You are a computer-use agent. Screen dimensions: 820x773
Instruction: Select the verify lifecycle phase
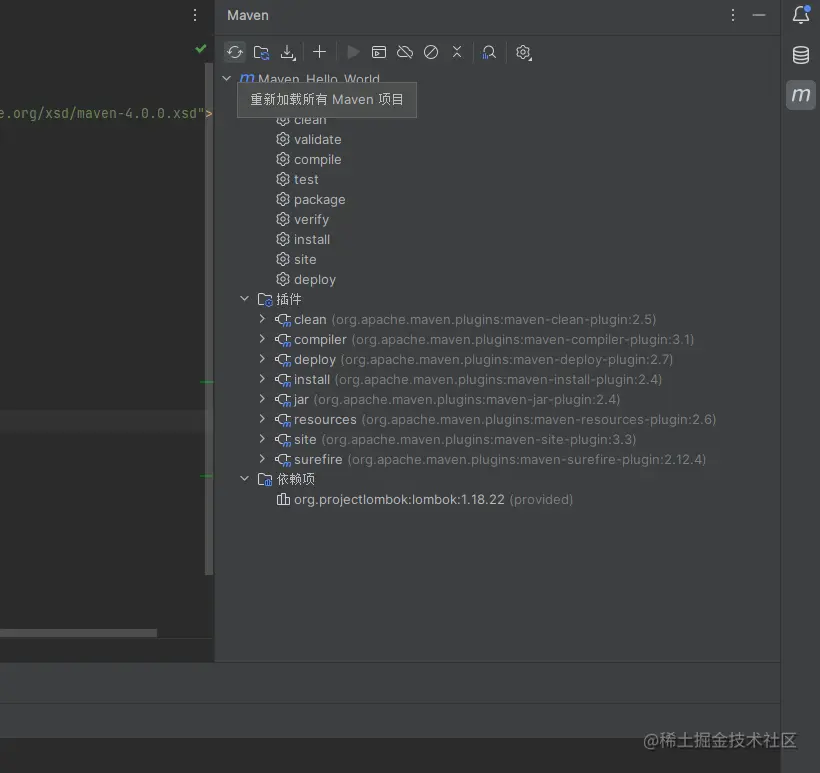302,220
